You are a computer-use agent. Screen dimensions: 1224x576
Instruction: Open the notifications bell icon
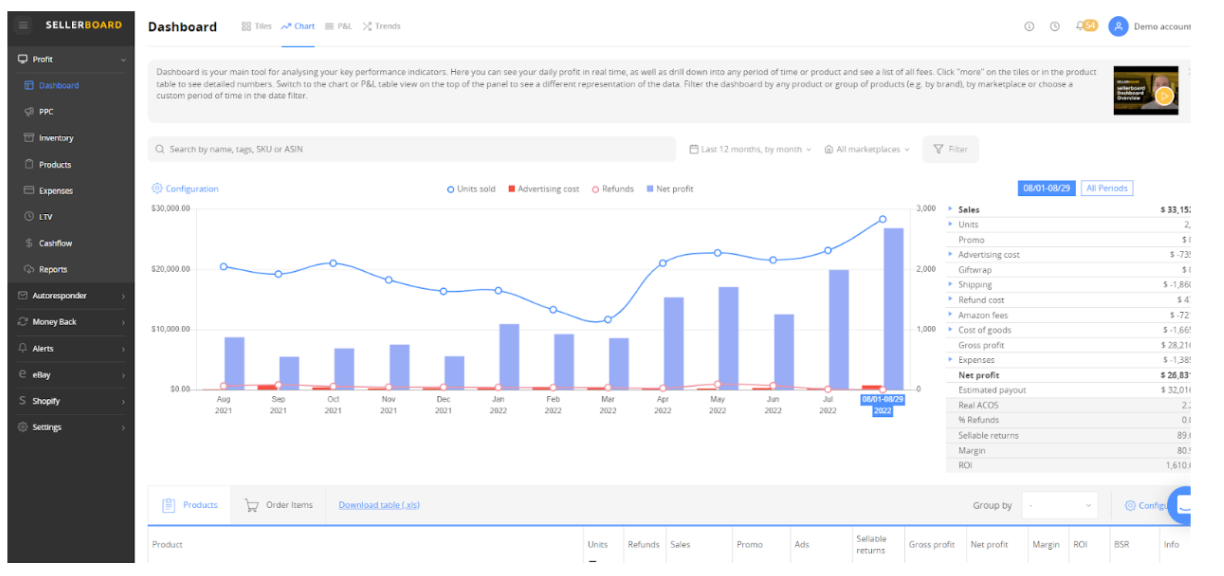(x=1080, y=26)
